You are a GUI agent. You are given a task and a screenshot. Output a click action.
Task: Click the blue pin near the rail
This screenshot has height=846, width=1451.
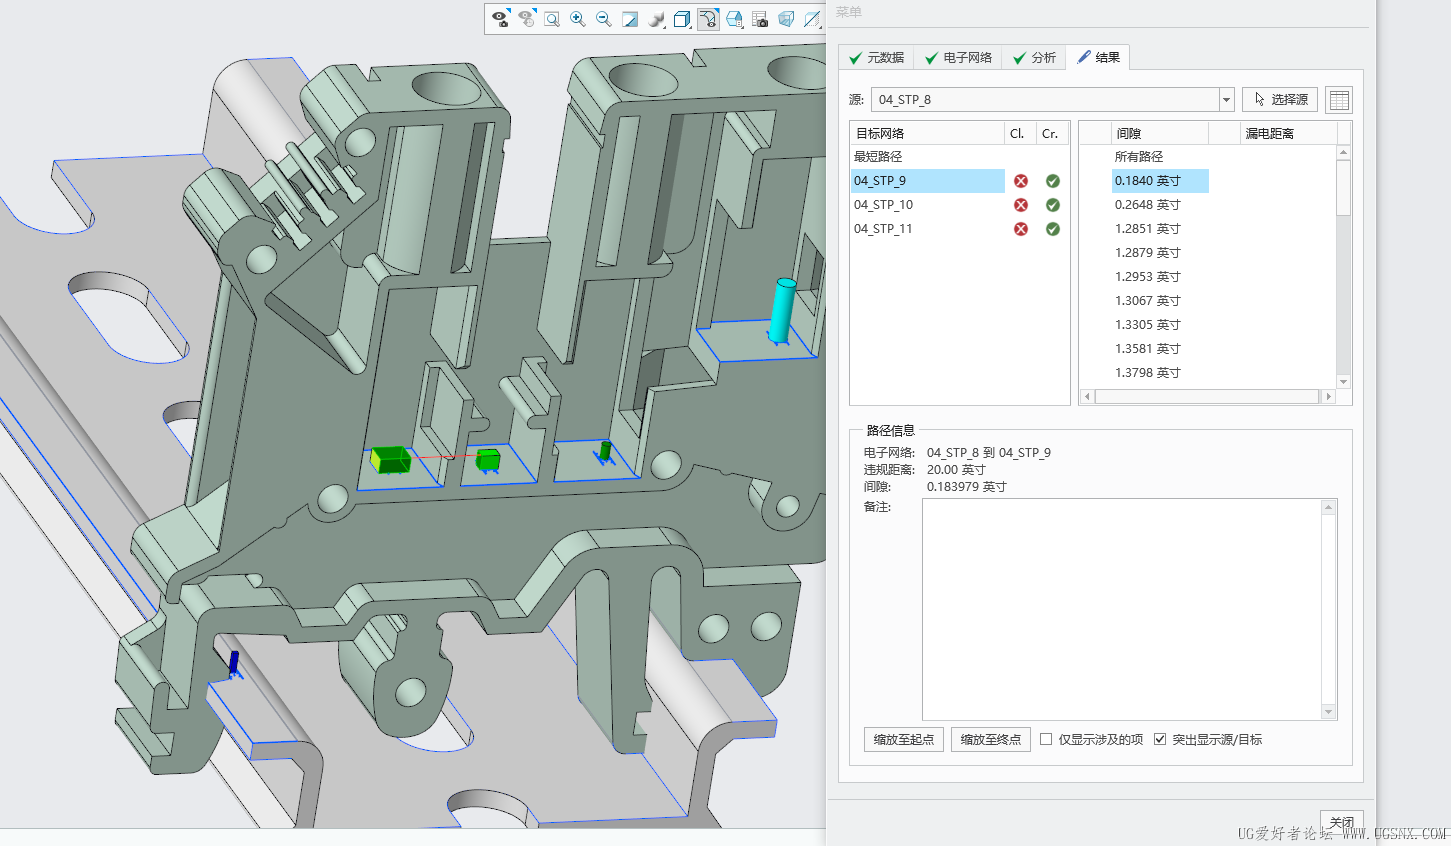coord(234,663)
